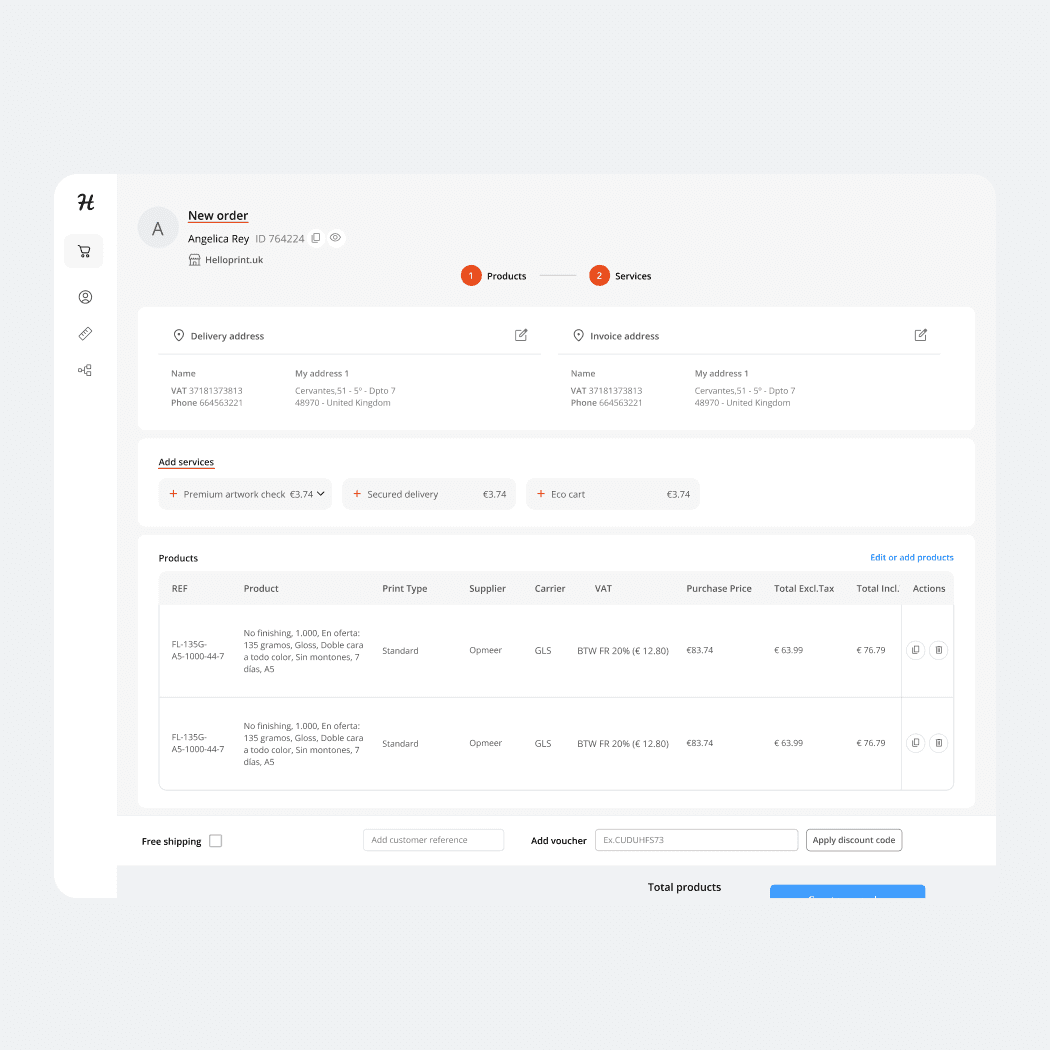1050x1050 pixels.
Task: Click the Apply discount code button
Action: click(854, 840)
